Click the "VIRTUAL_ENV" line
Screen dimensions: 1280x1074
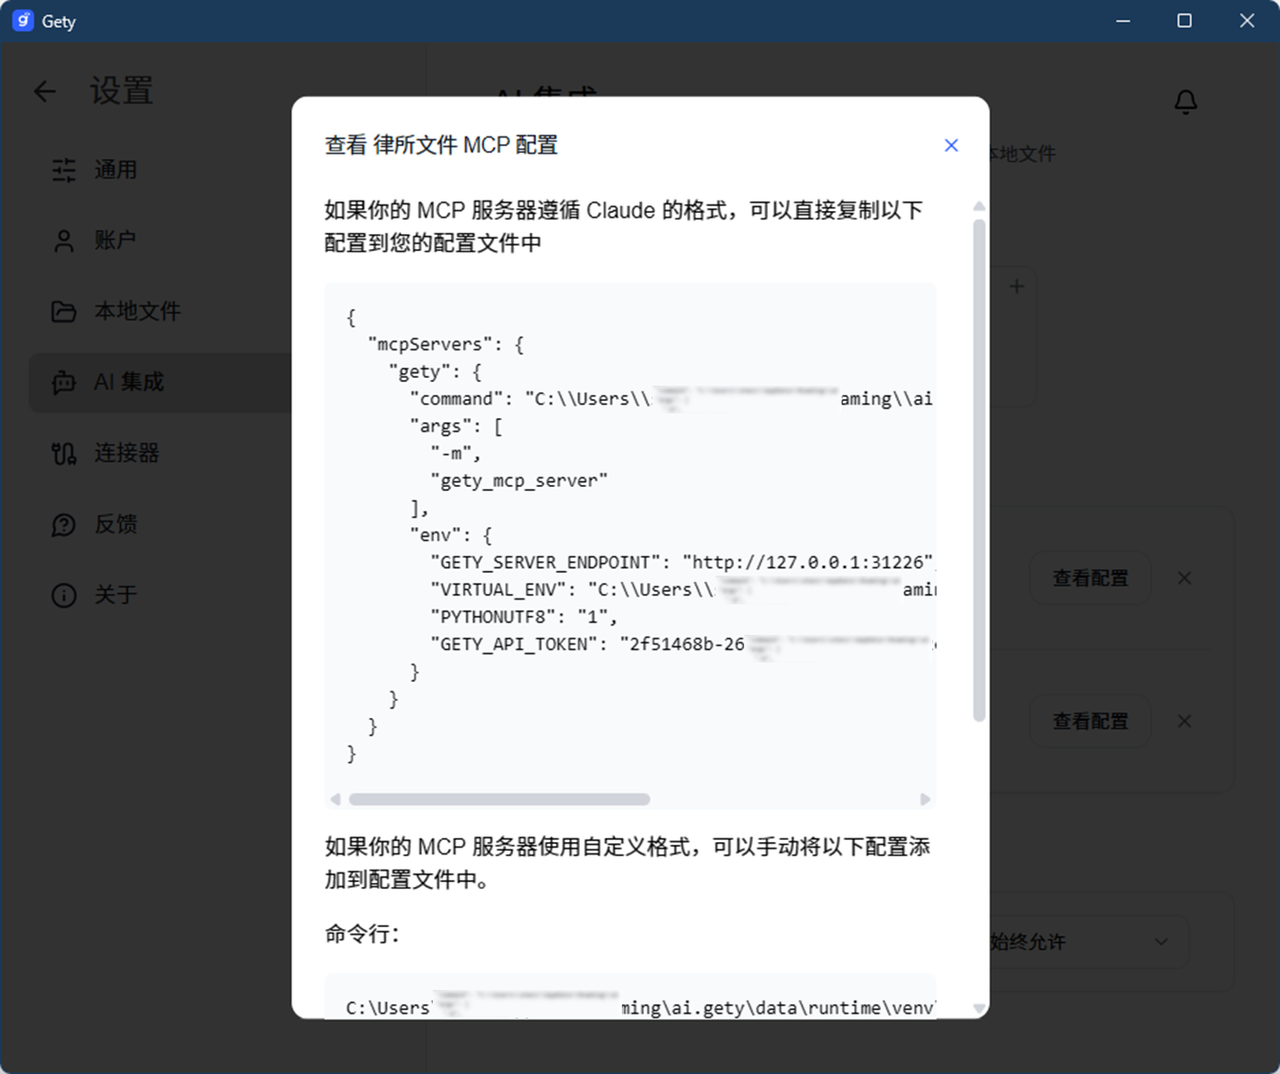click(683, 590)
